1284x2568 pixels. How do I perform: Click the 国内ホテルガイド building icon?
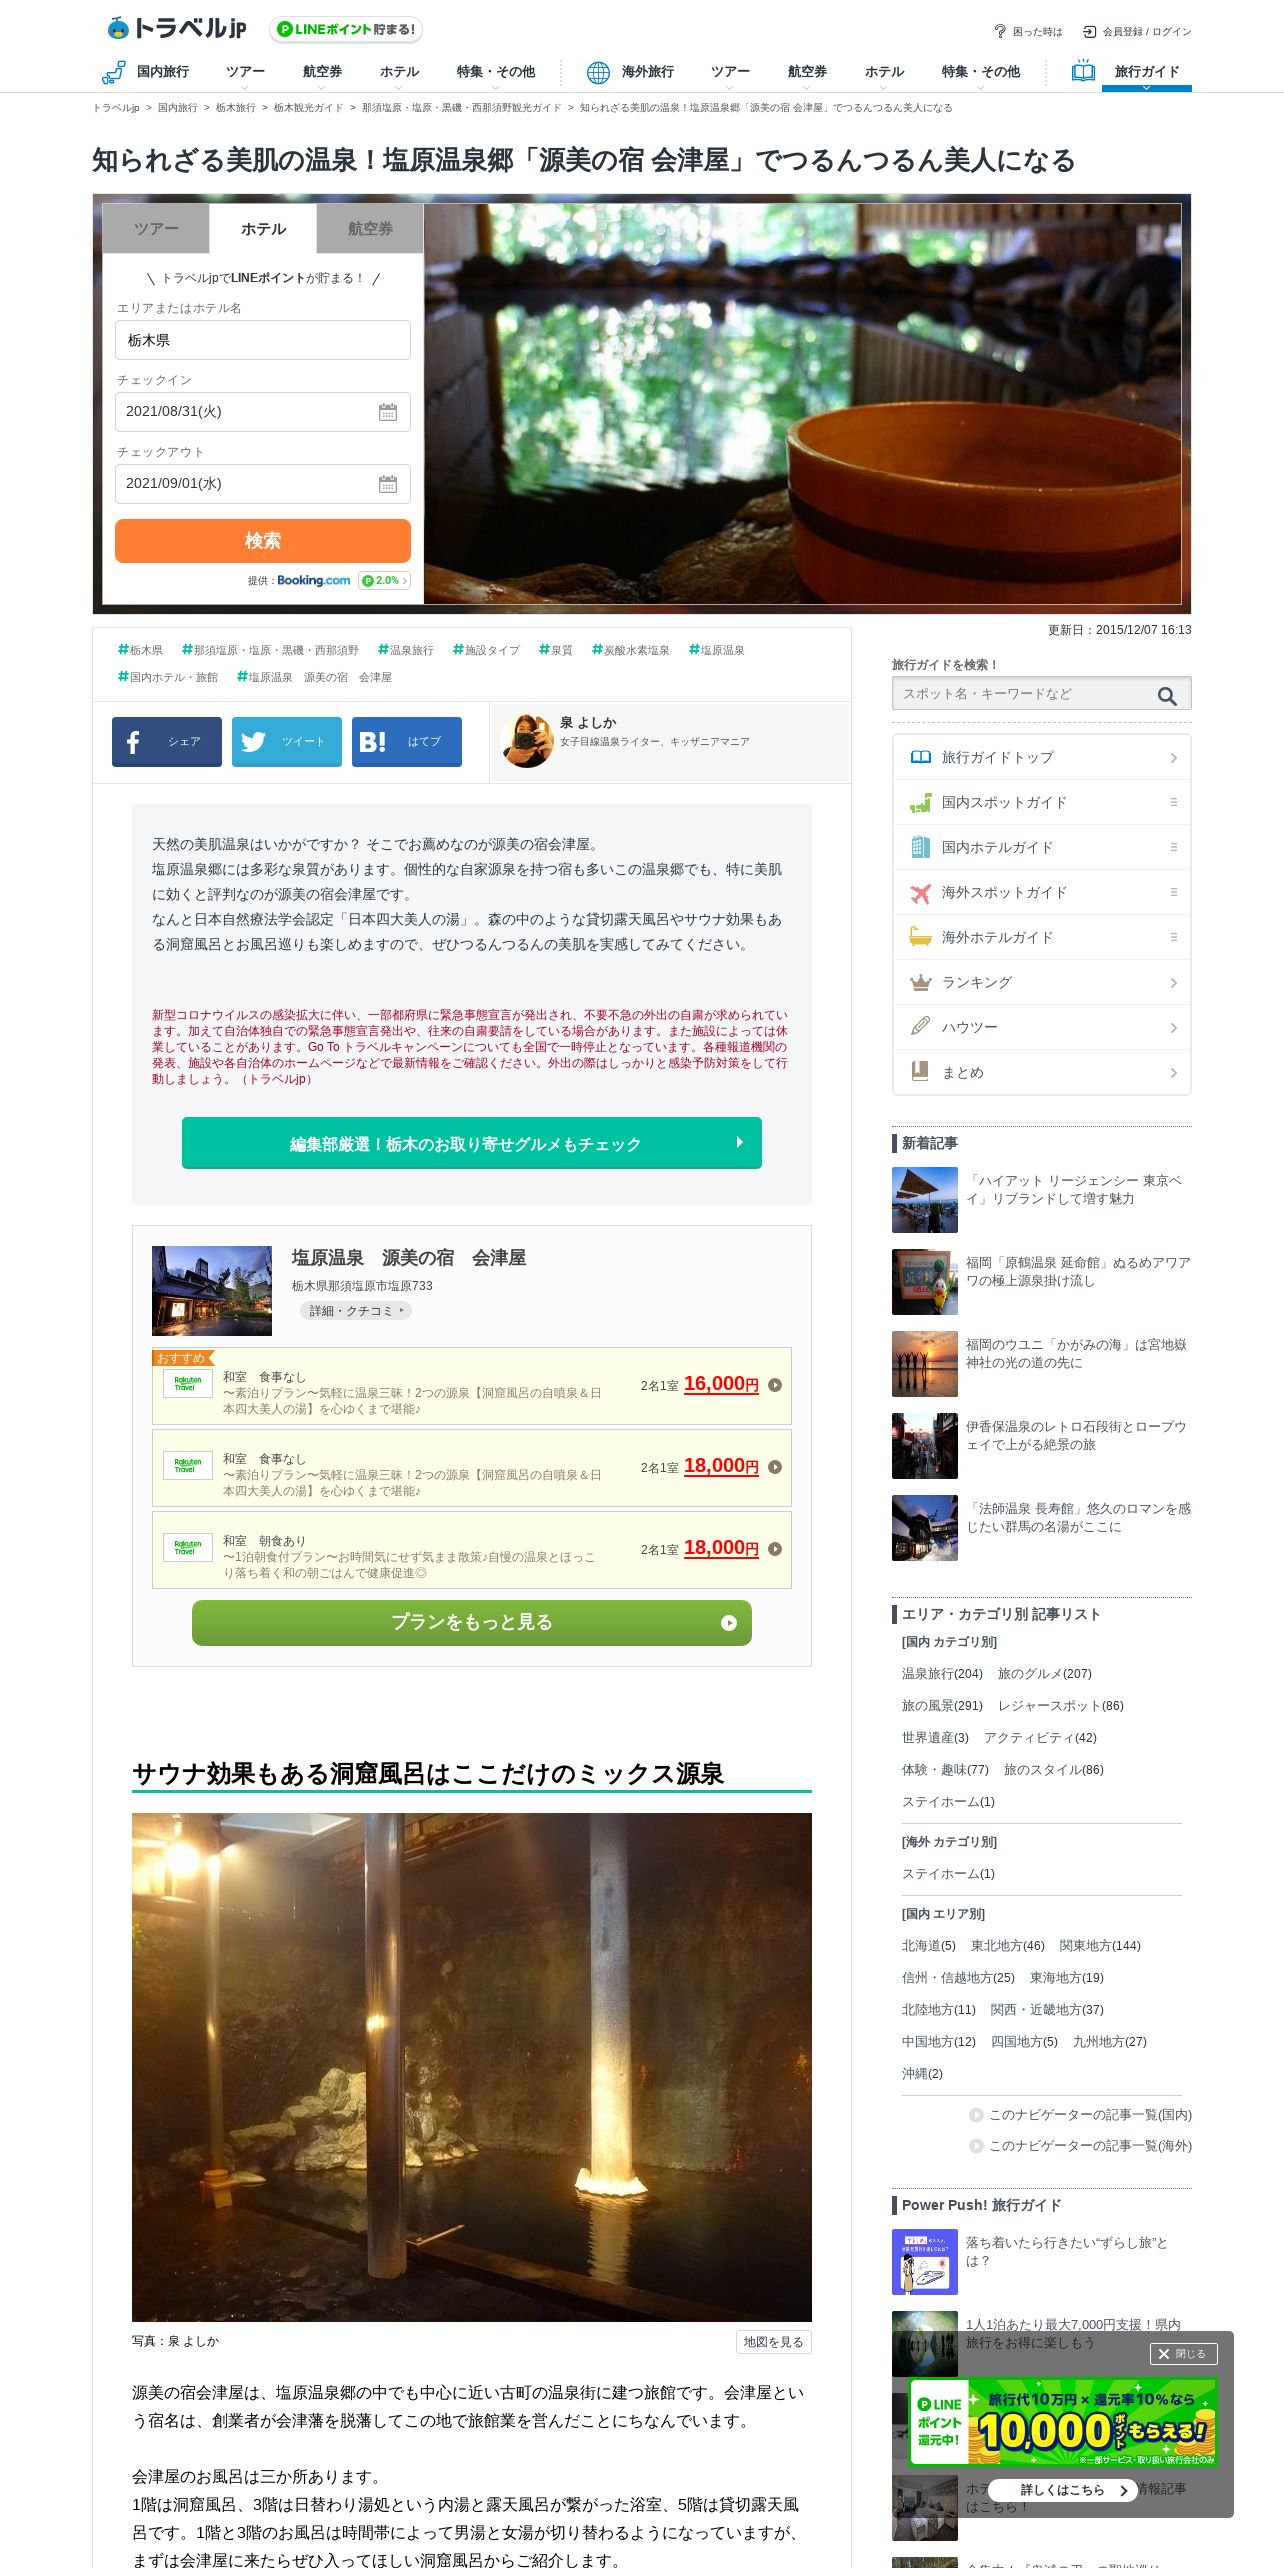pos(920,847)
